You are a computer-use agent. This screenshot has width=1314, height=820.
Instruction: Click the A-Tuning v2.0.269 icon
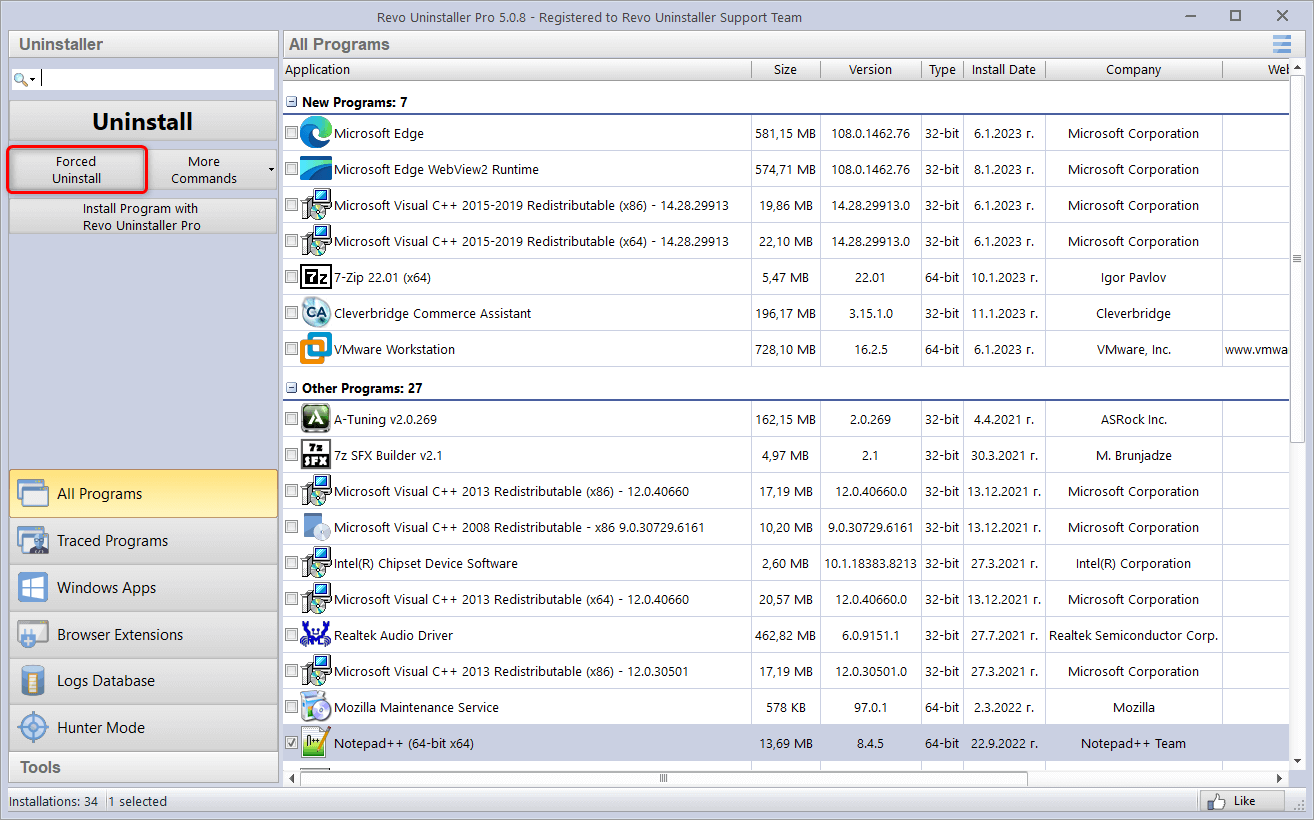pos(316,419)
